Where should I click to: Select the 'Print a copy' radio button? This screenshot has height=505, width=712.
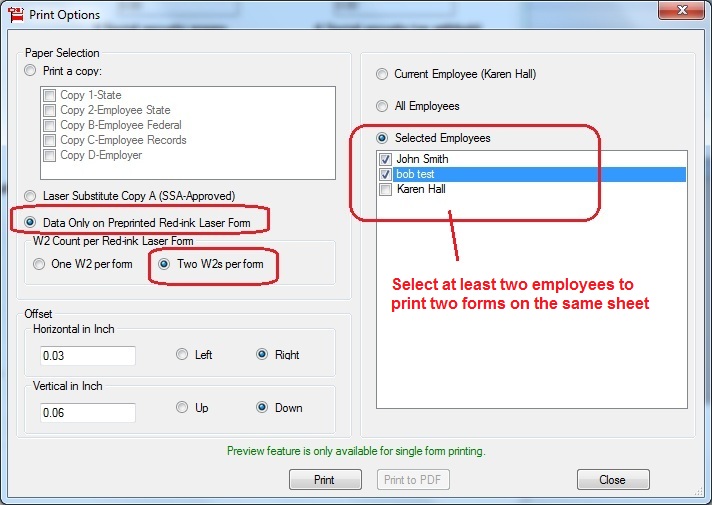click(31, 71)
